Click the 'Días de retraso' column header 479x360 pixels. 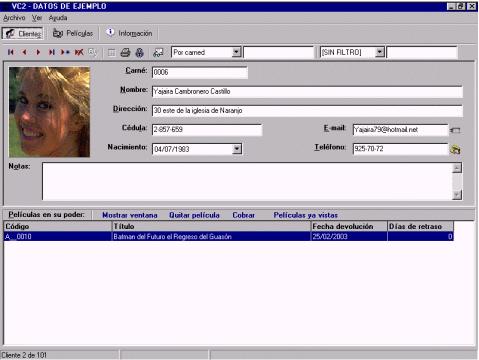pos(420,226)
